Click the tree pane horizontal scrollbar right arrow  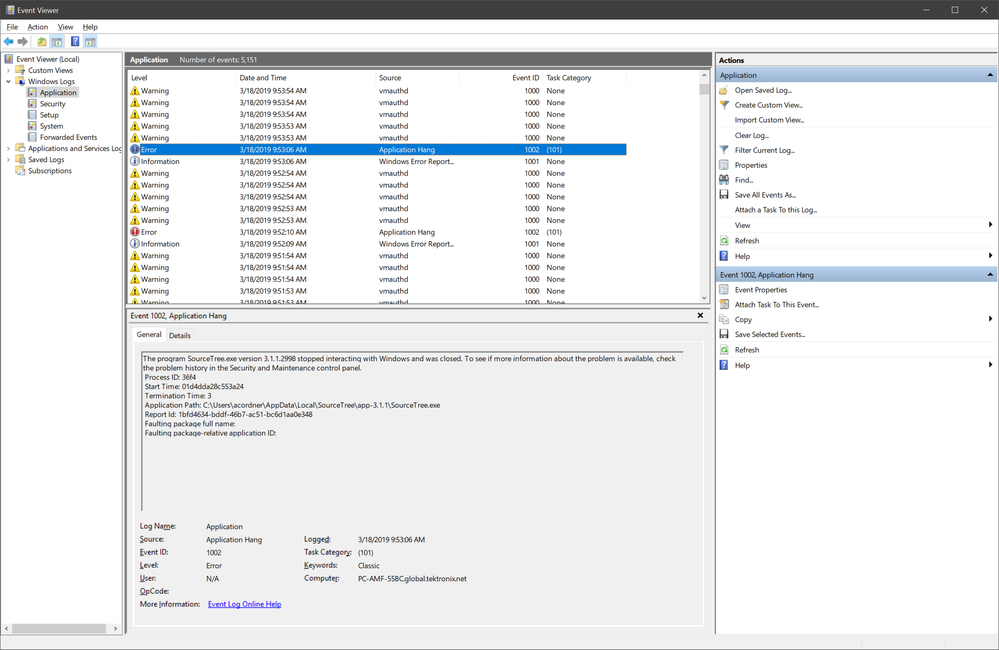pyautogui.click(x=115, y=628)
